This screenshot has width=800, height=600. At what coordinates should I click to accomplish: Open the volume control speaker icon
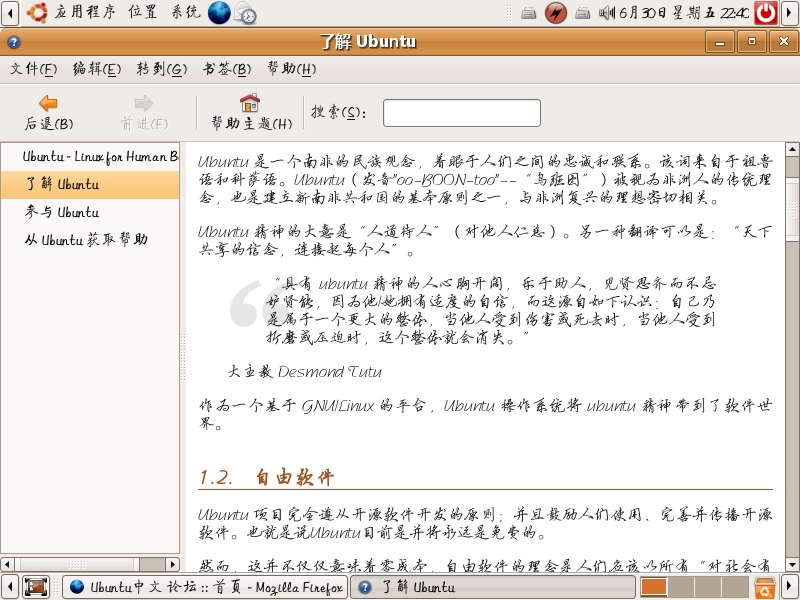tap(607, 12)
